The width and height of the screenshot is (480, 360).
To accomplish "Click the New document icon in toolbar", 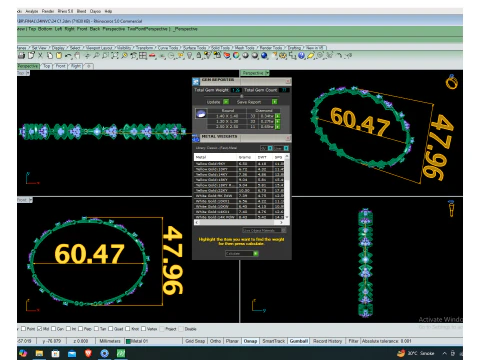I will tap(31, 56).
